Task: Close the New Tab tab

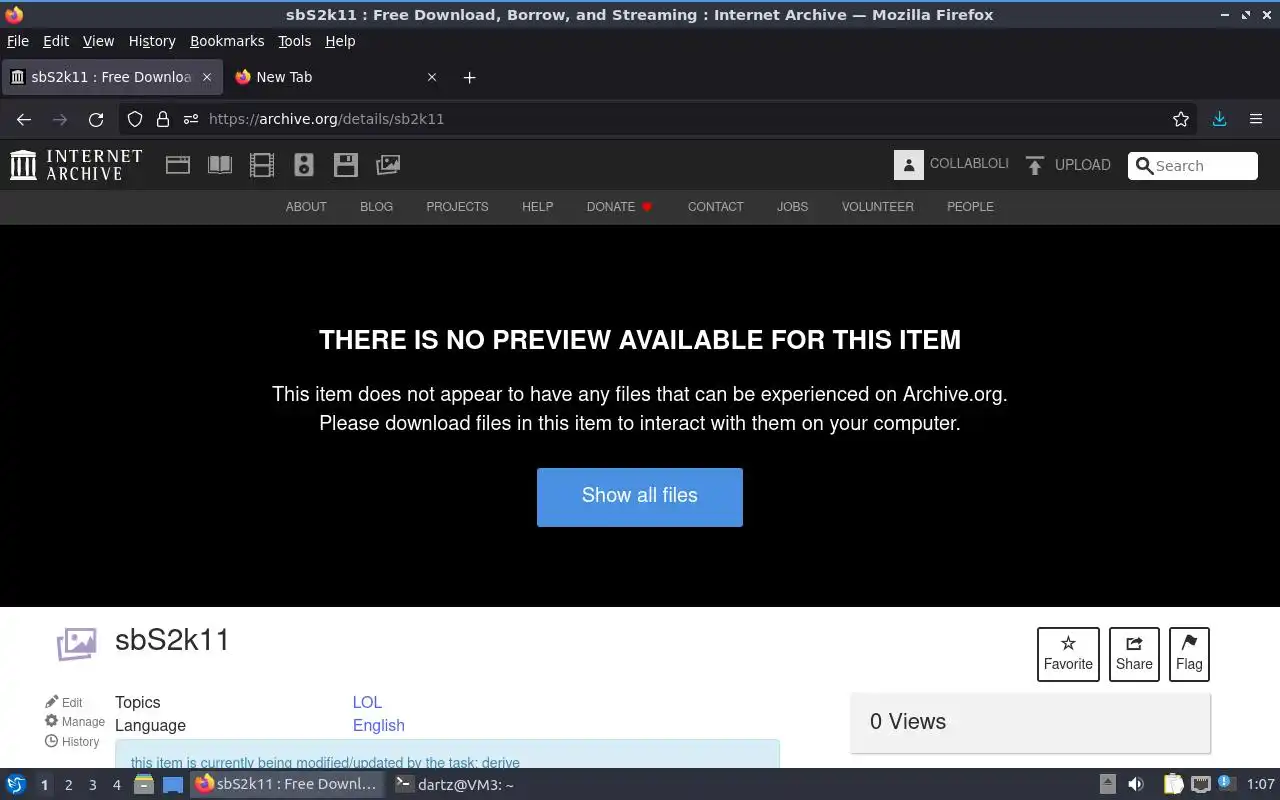Action: point(432,77)
